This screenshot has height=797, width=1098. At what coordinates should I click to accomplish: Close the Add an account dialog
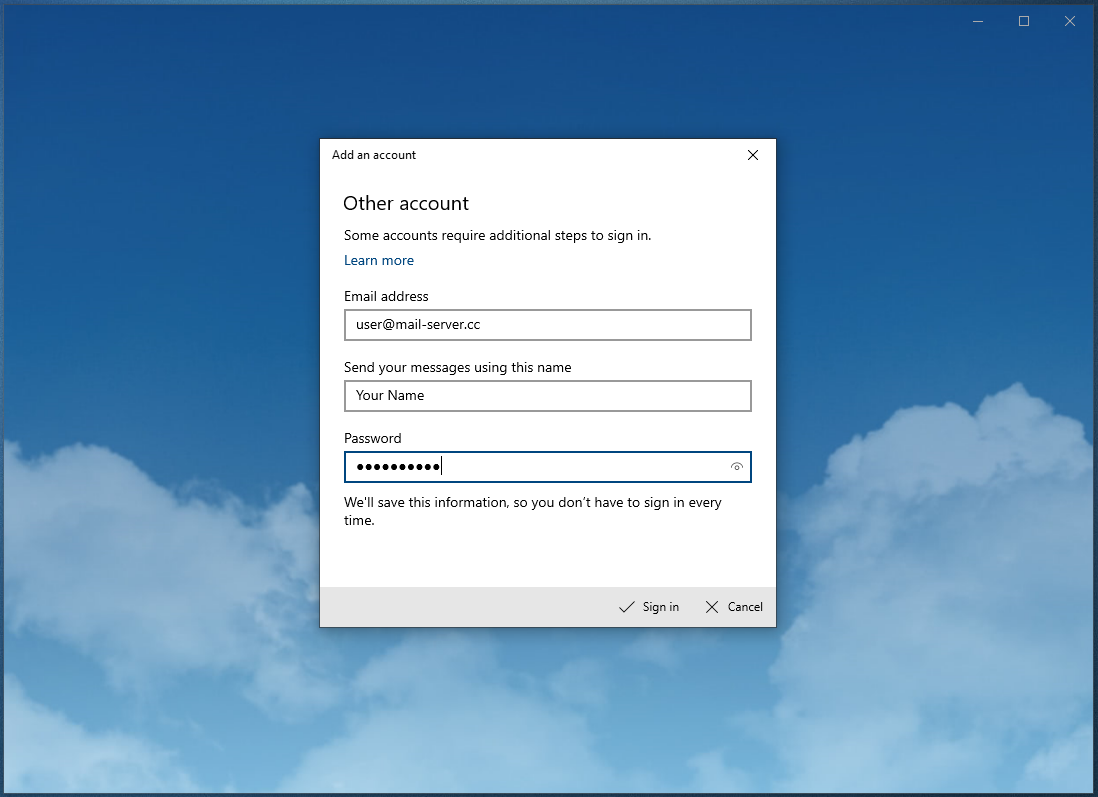point(753,155)
